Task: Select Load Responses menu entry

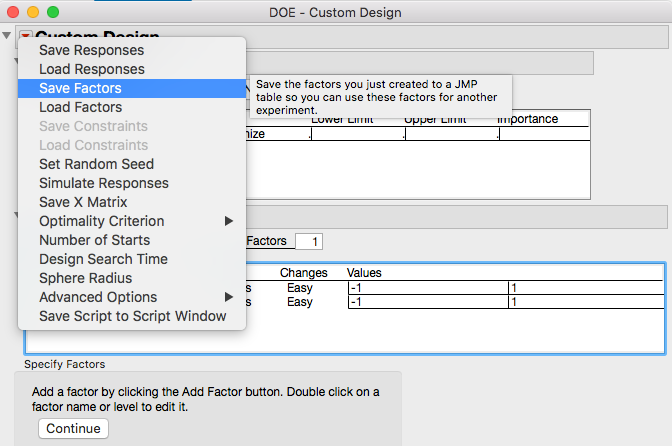Action: pos(92,69)
